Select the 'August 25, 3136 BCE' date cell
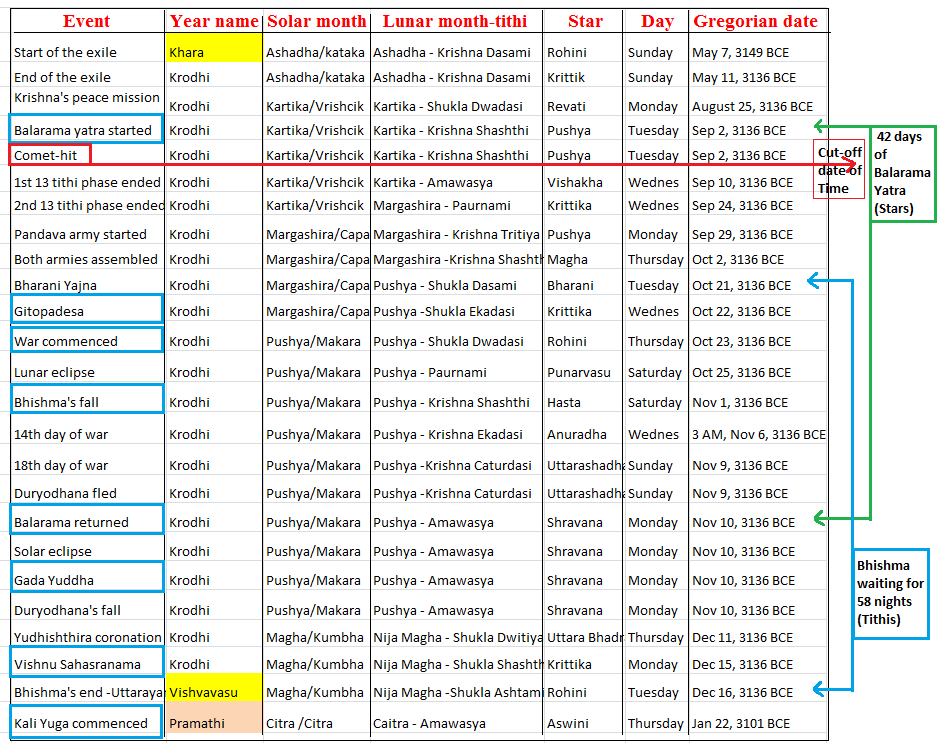The height and width of the screenshot is (746, 943). point(752,106)
